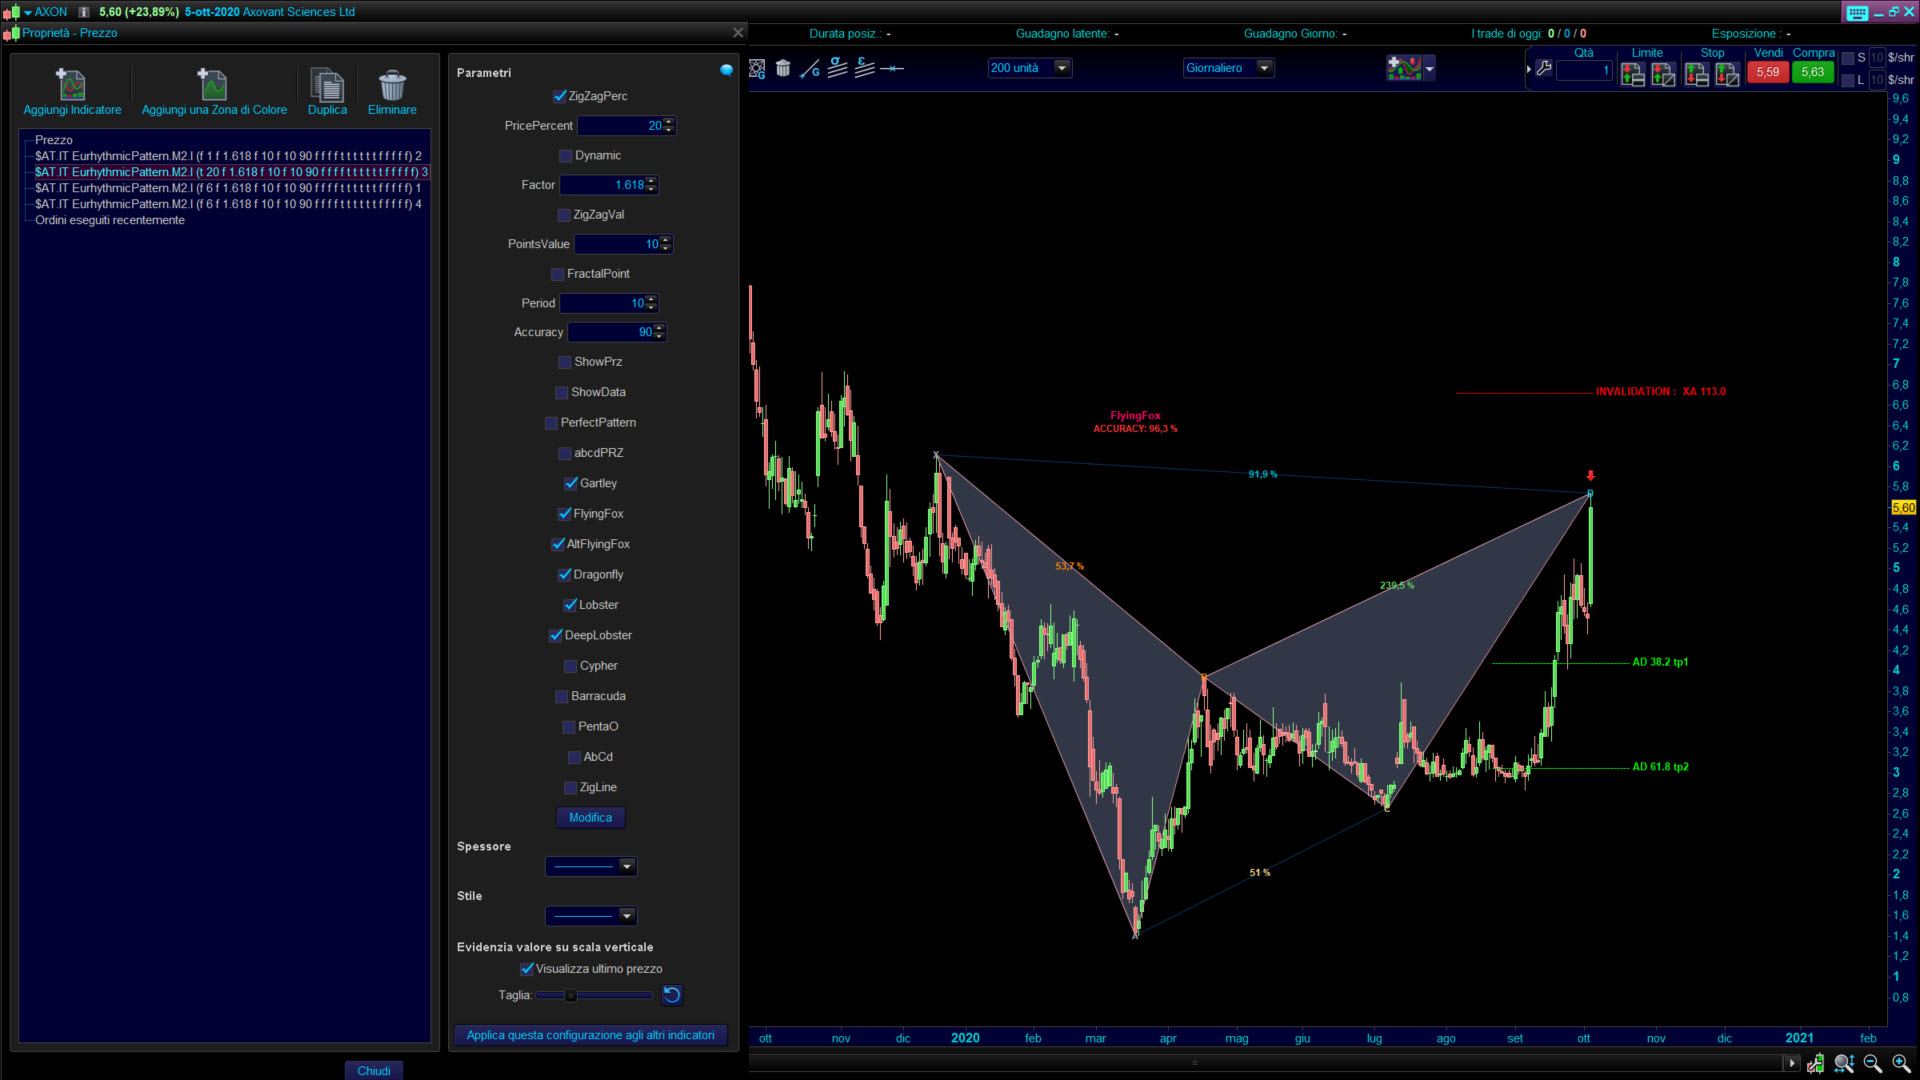Image resolution: width=1920 pixels, height=1080 pixels.
Task: Click the PricePercent value field
Action: click(620, 126)
